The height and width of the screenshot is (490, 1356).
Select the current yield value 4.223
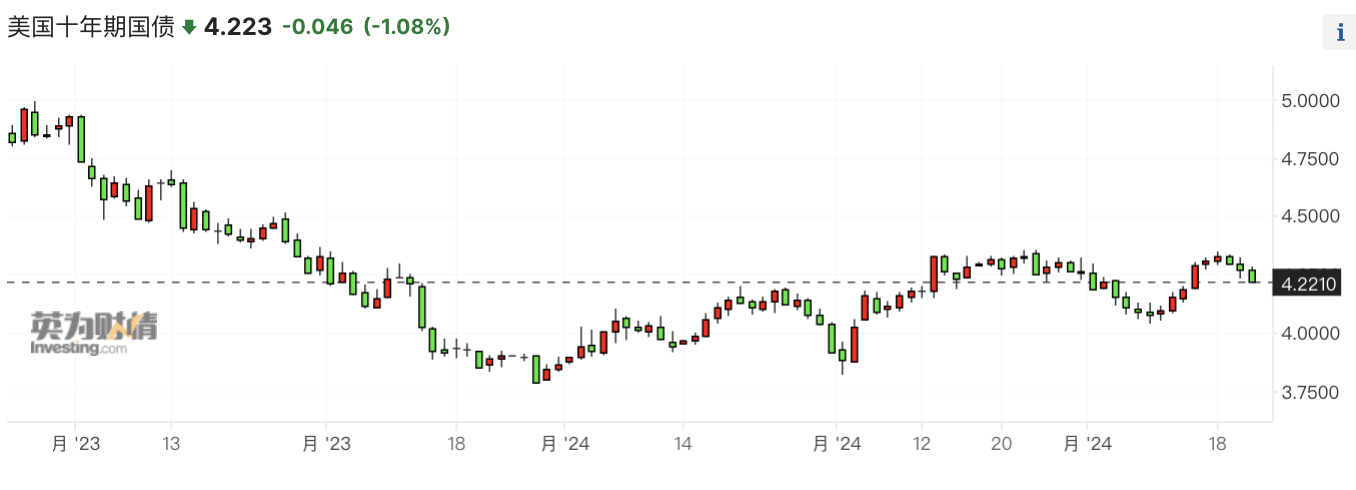point(238,28)
